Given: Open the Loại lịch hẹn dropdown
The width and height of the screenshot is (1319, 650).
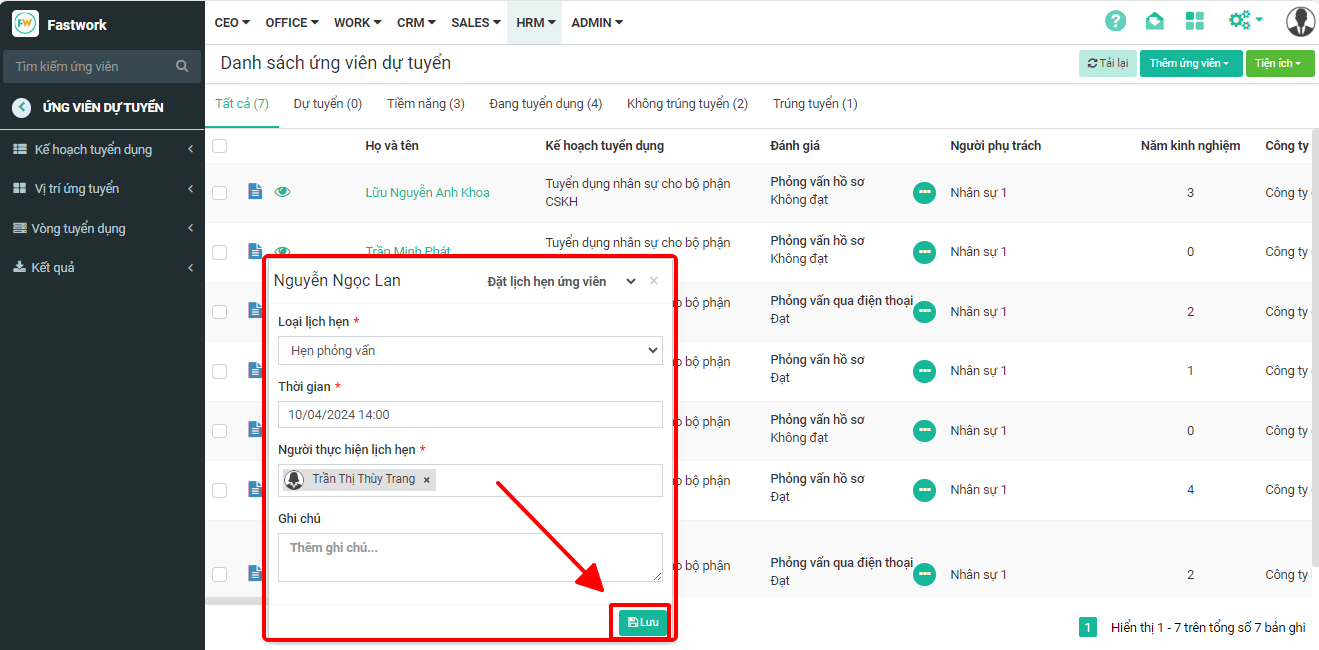Looking at the screenshot, I should coord(470,350).
